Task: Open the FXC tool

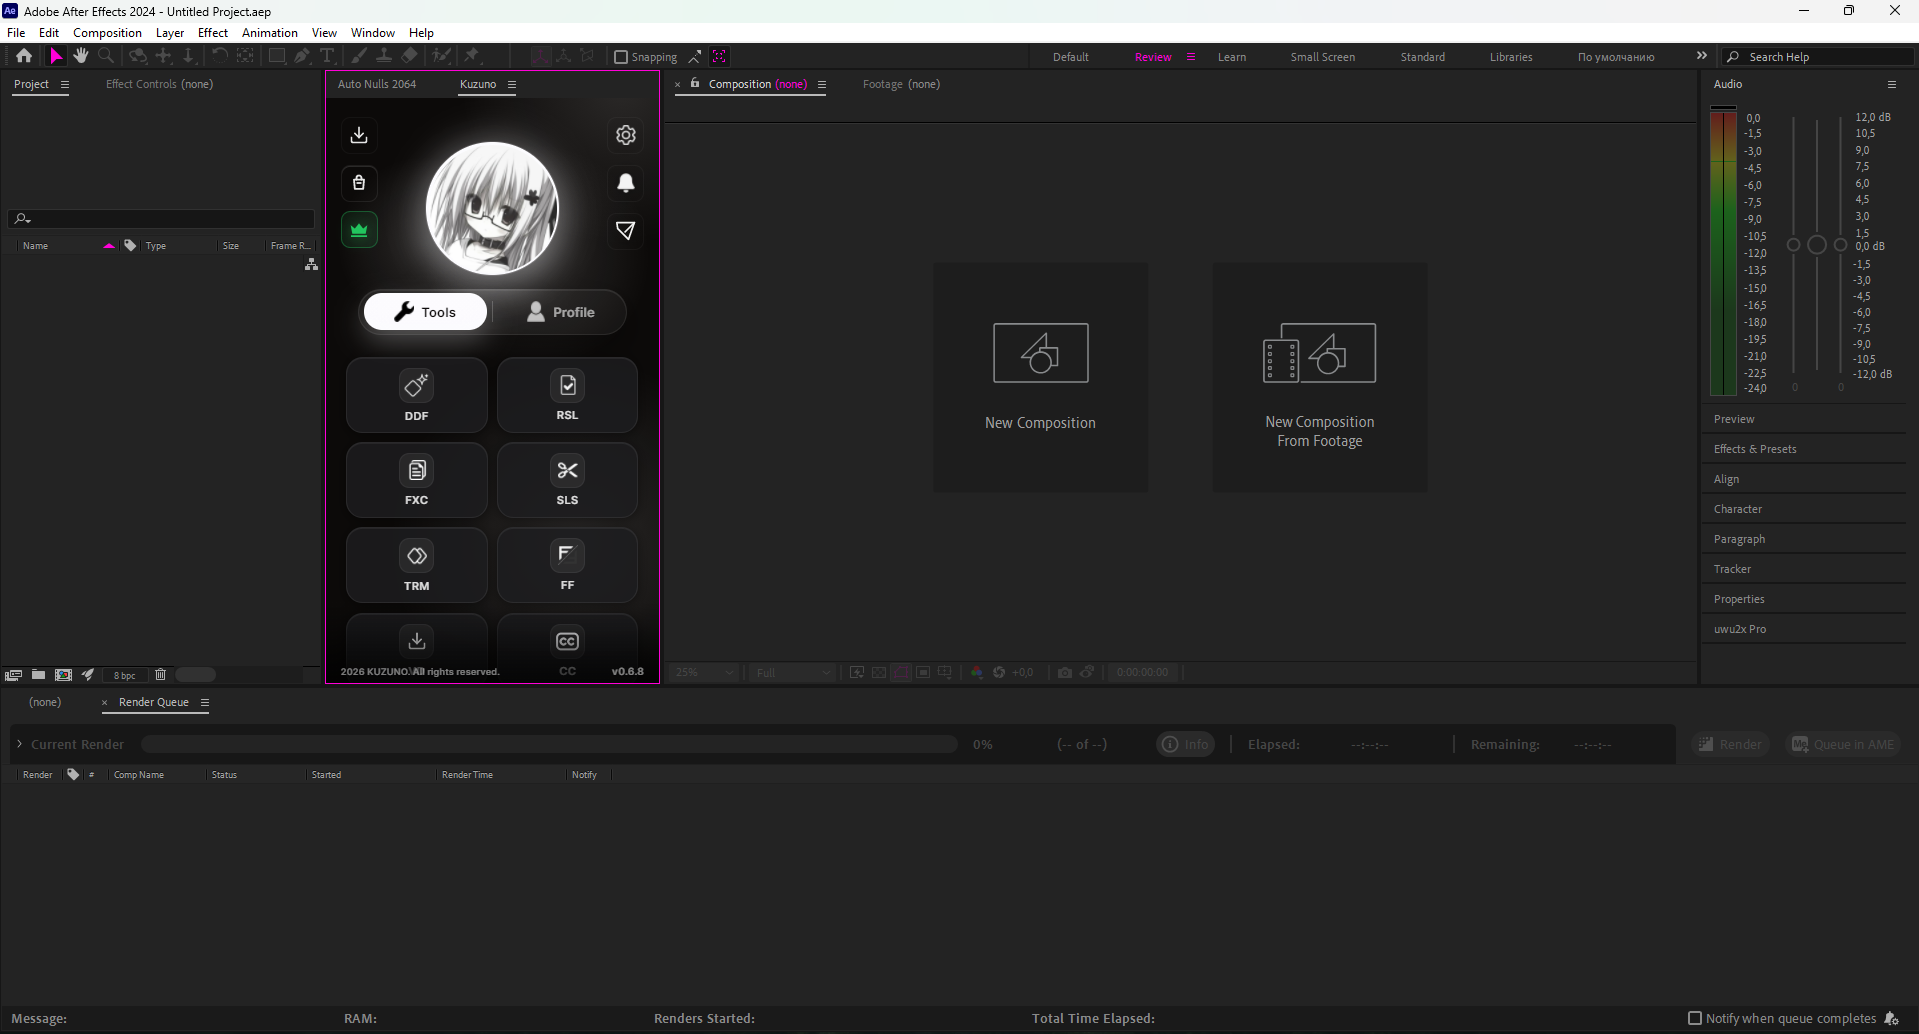Action: point(417,481)
